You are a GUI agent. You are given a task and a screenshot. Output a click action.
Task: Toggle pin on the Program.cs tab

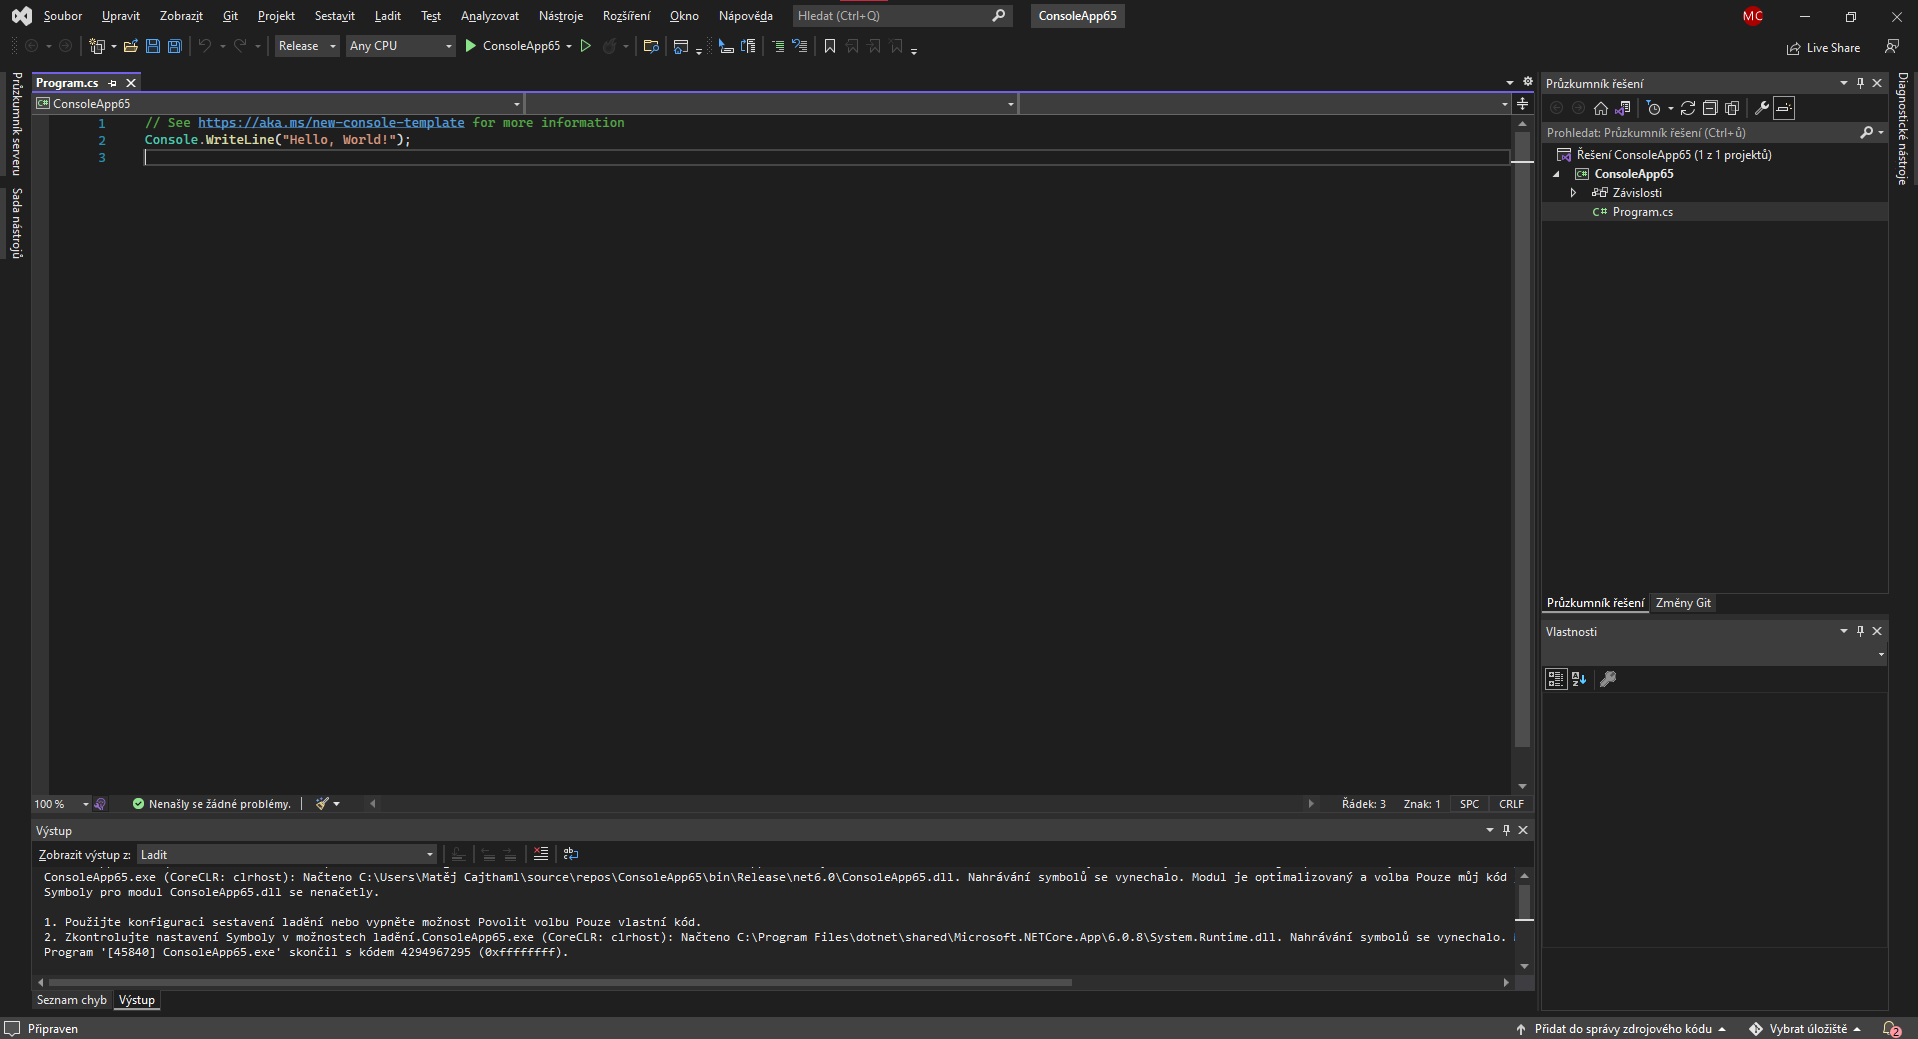coord(113,83)
